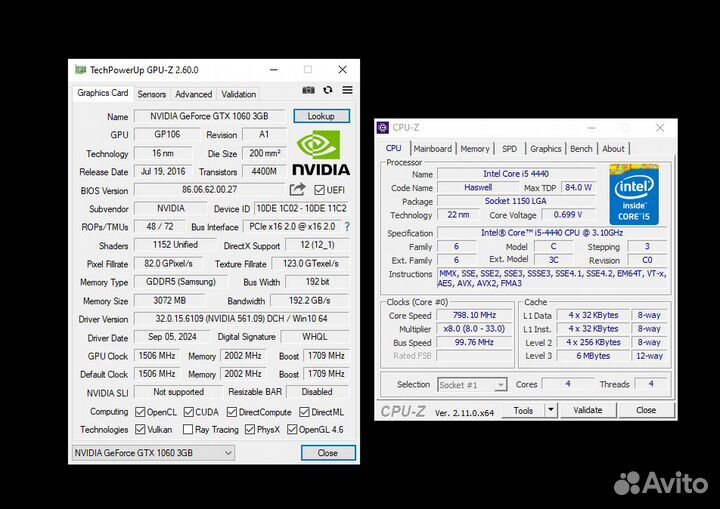This screenshot has height=509, width=720.
Task: Click the Close button in CPU-Z
Action: click(646, 410)
